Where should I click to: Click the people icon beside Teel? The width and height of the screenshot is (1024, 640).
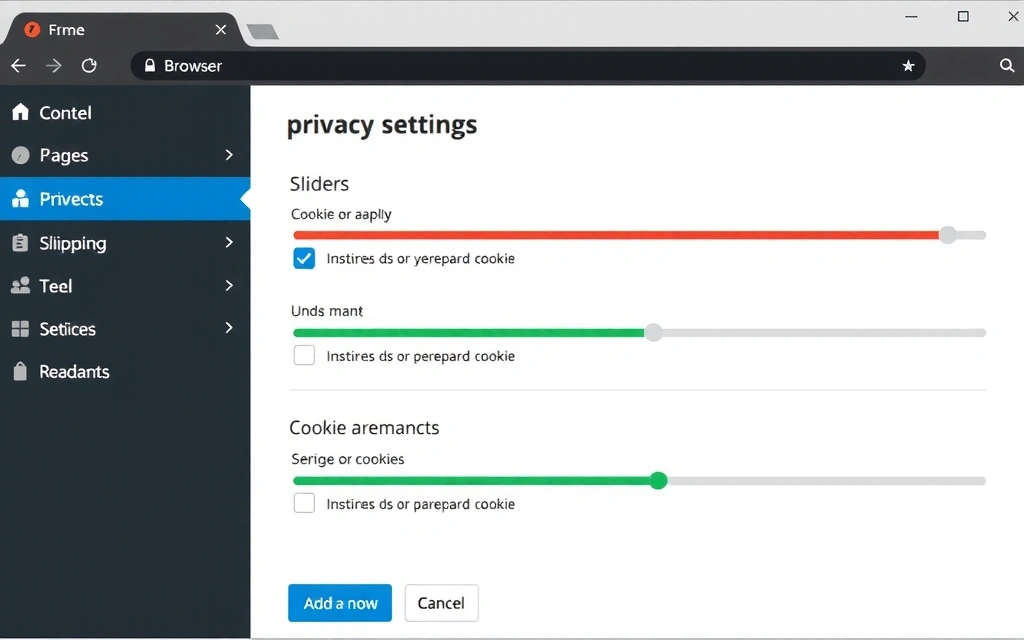(x=20, y=286)
